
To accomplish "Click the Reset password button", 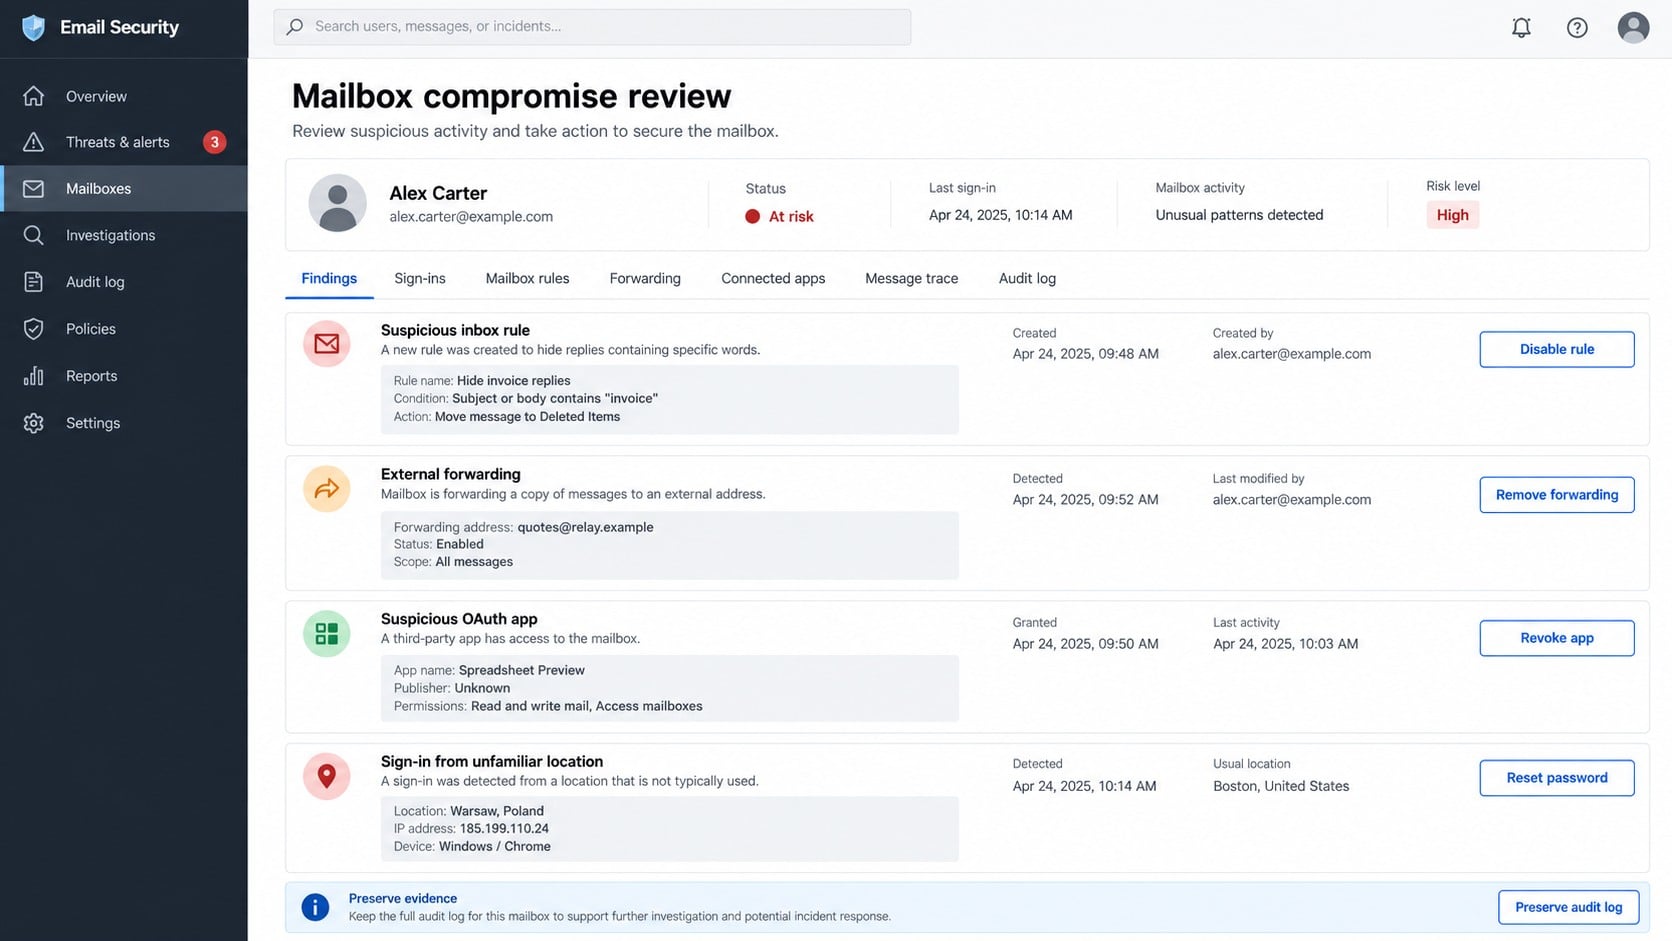I will [x=1557, y=778].
